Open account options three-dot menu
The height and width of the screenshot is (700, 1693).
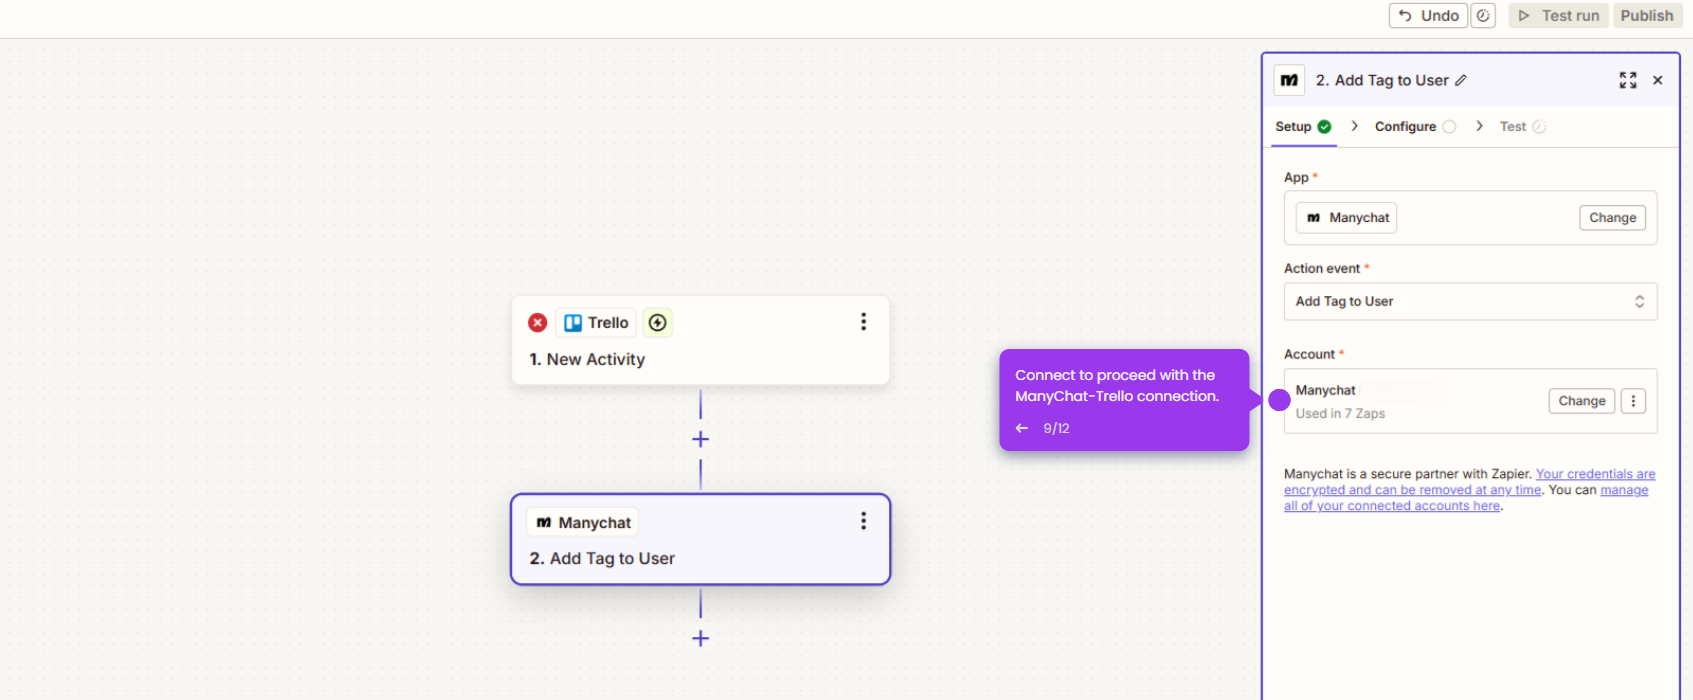pyautogui.click(x=1633, y=401)
